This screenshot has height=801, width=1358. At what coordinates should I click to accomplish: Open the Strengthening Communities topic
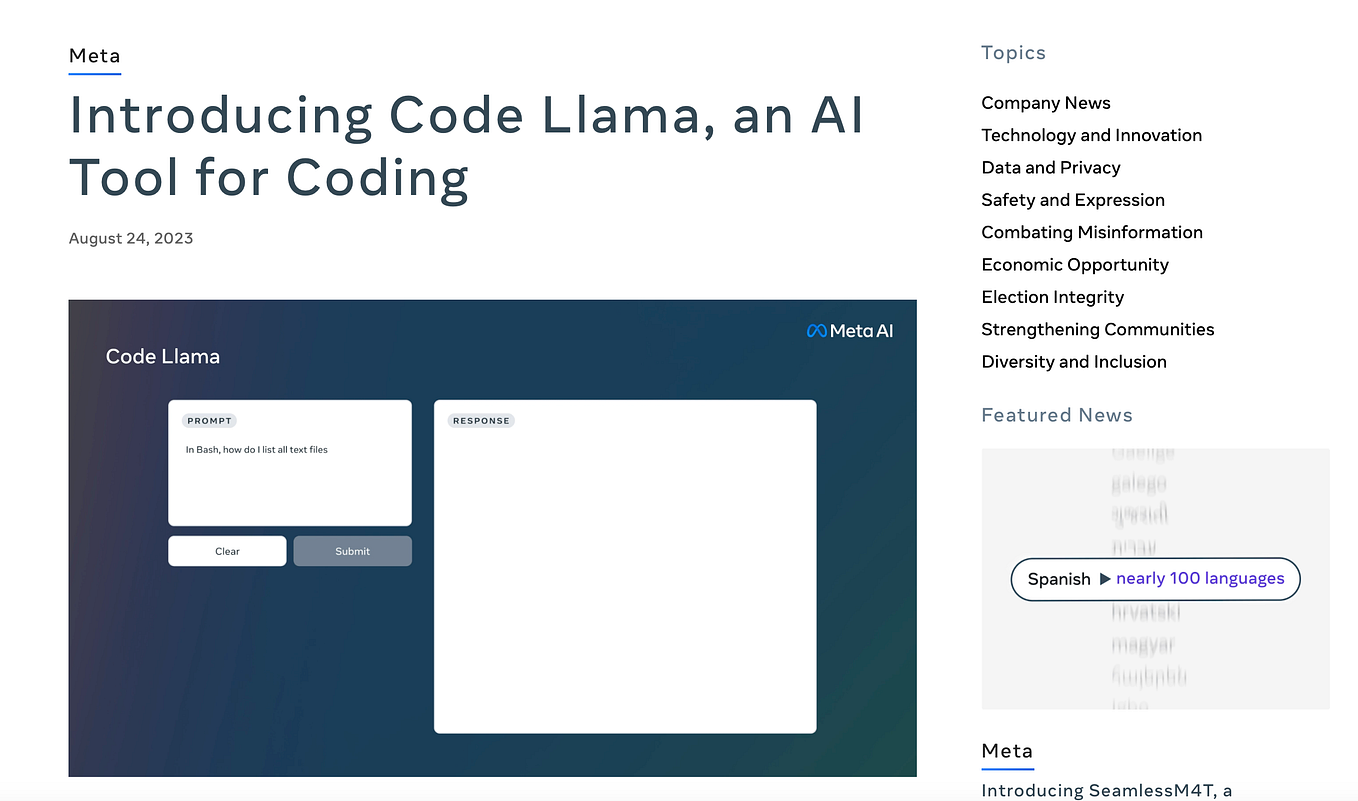point(1097,329)
